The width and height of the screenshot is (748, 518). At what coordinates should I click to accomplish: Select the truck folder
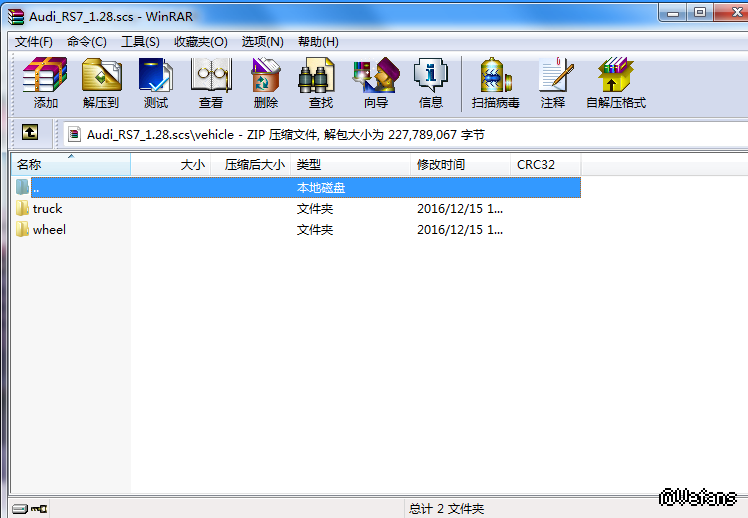46,209
